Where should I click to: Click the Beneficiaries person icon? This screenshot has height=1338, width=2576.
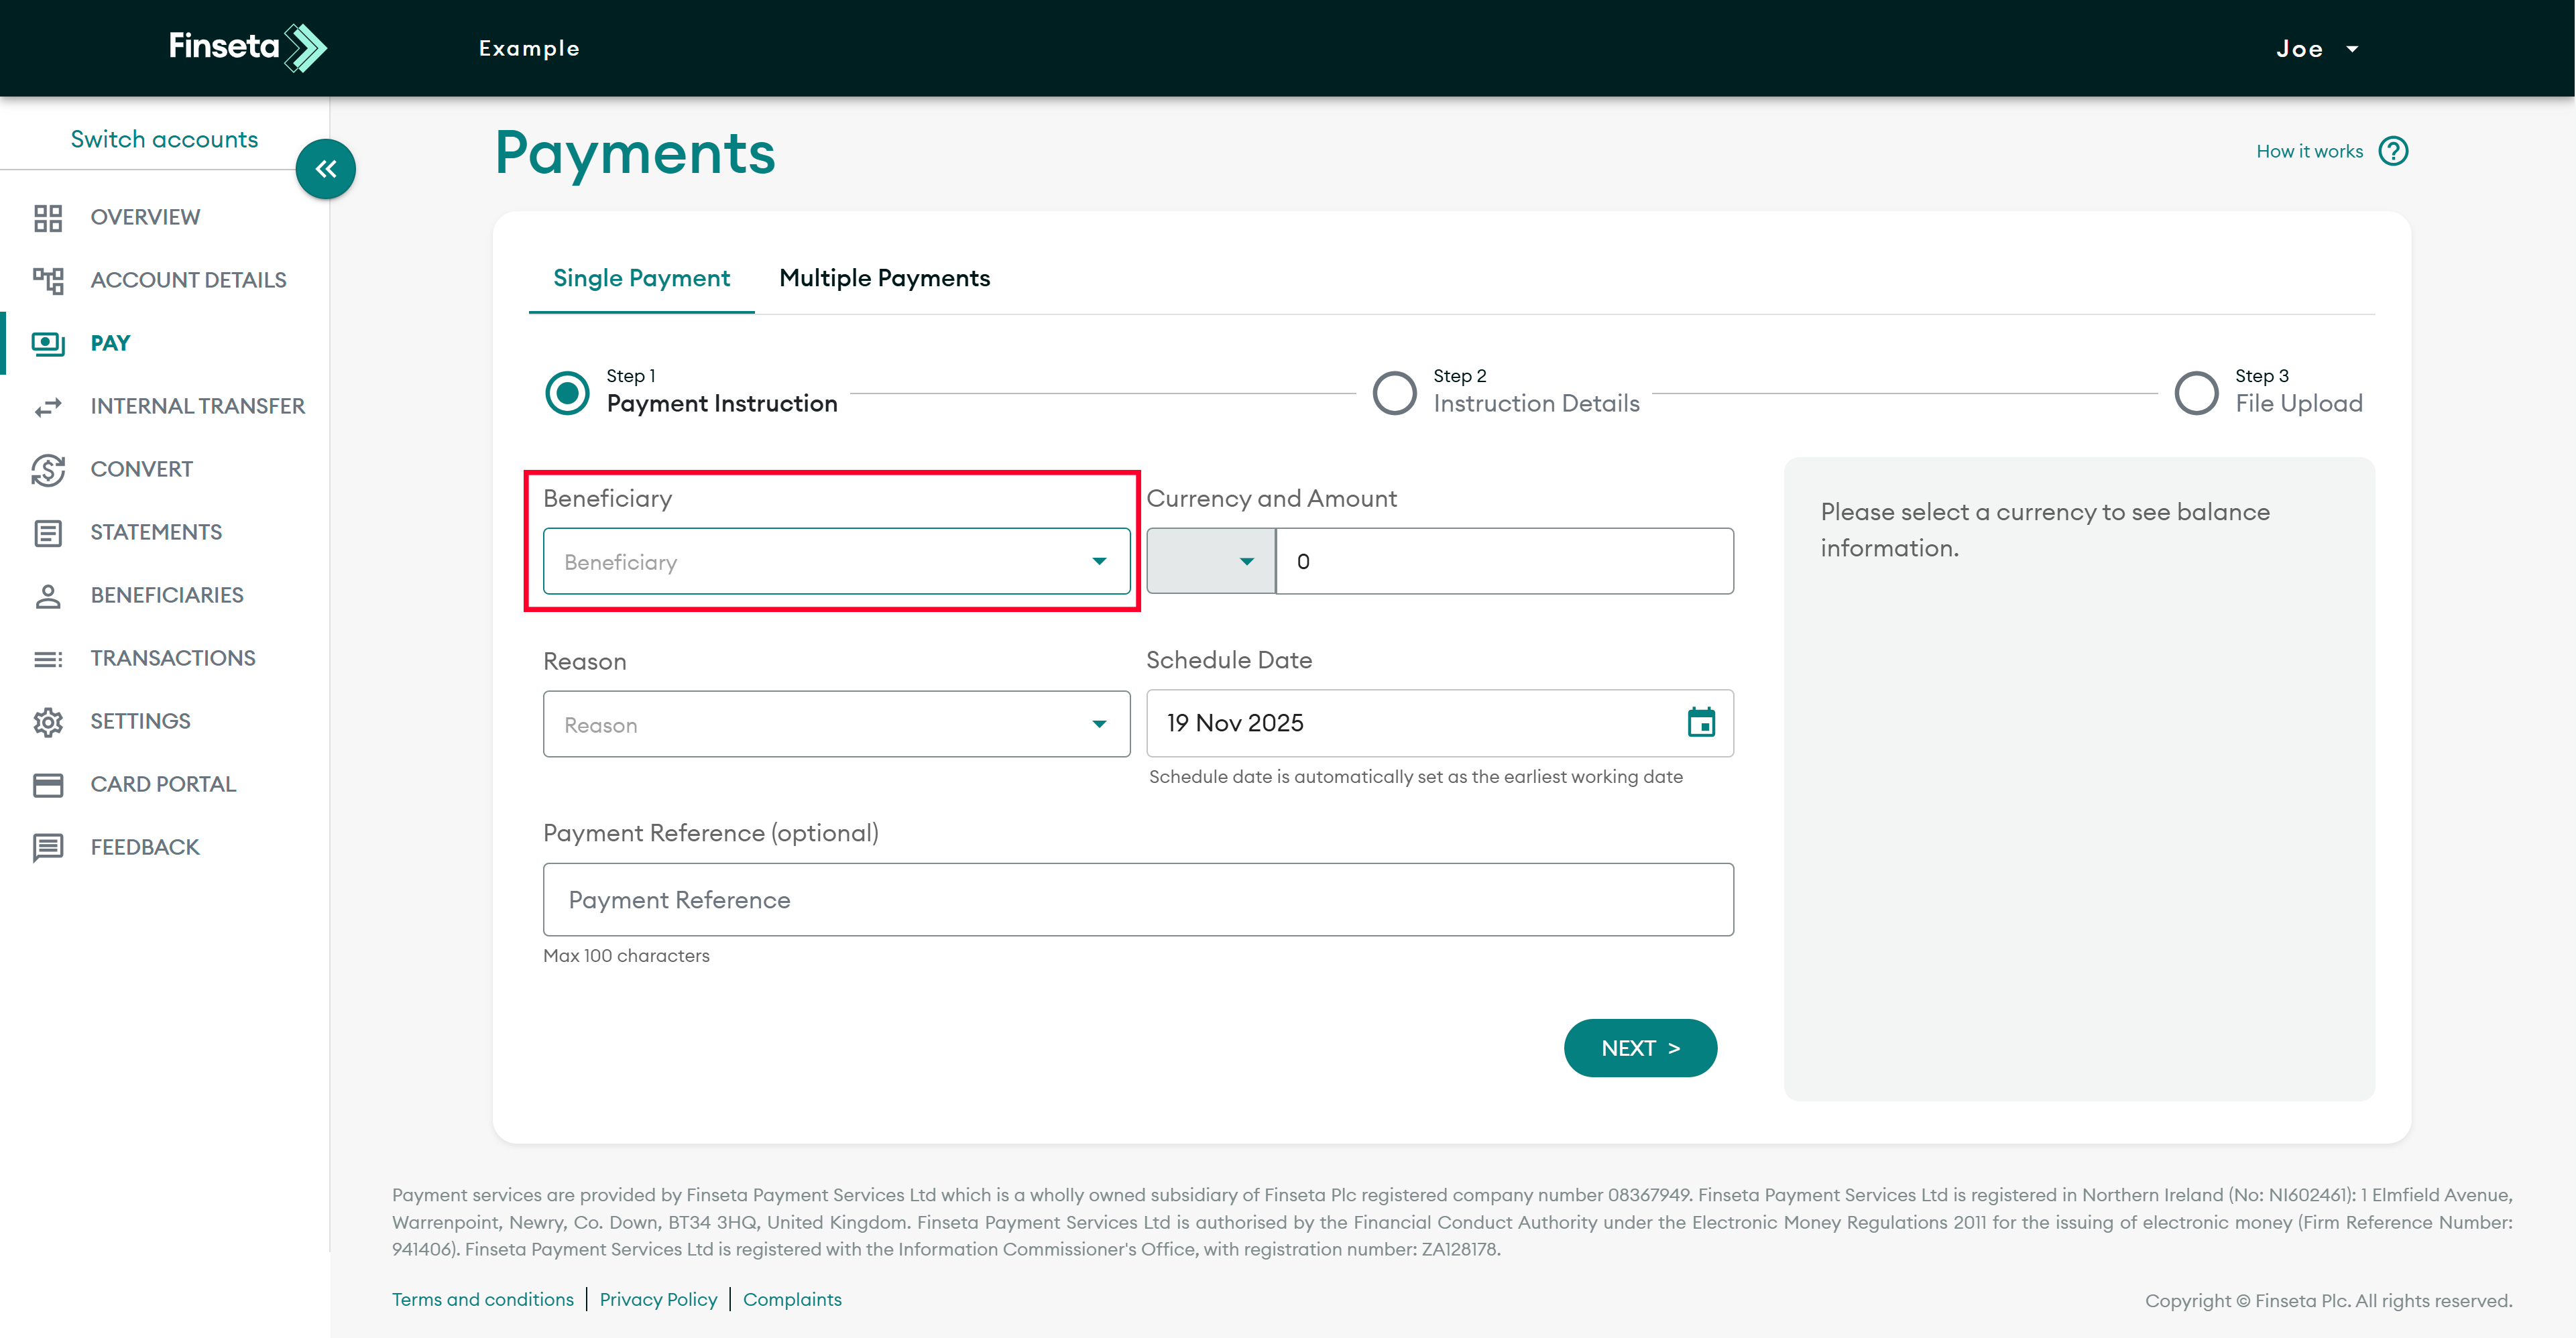pyautogui.click(x=47, y=596)
